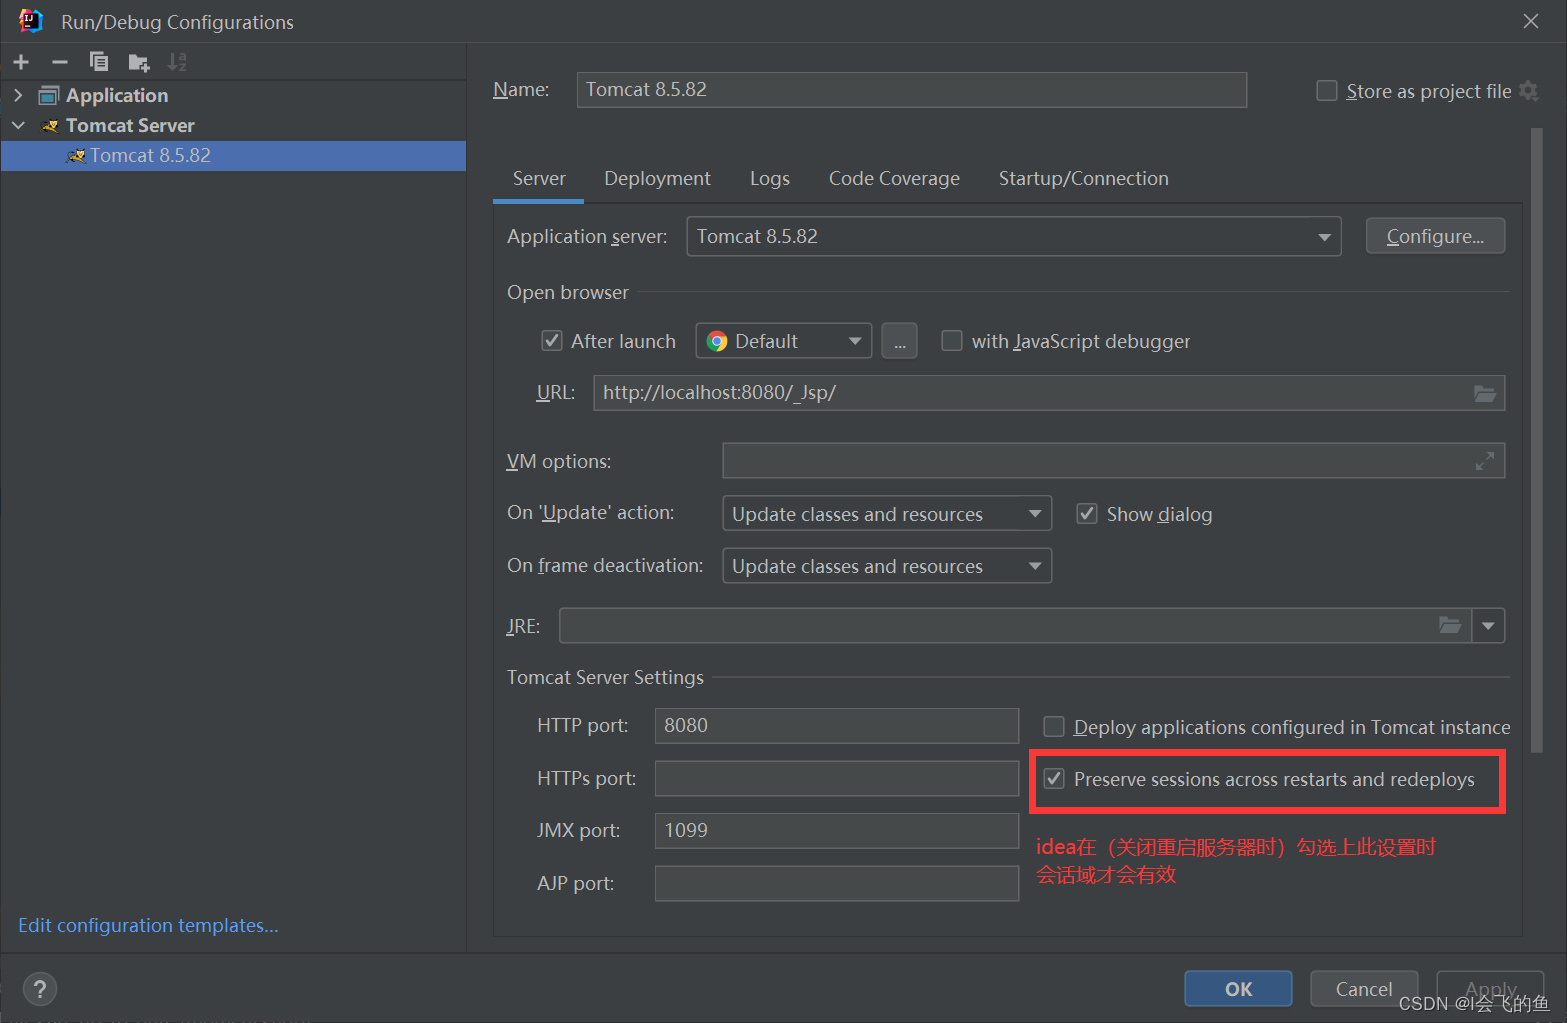Click the Chrome browser icon in Default dropdown

click(717, 341)
